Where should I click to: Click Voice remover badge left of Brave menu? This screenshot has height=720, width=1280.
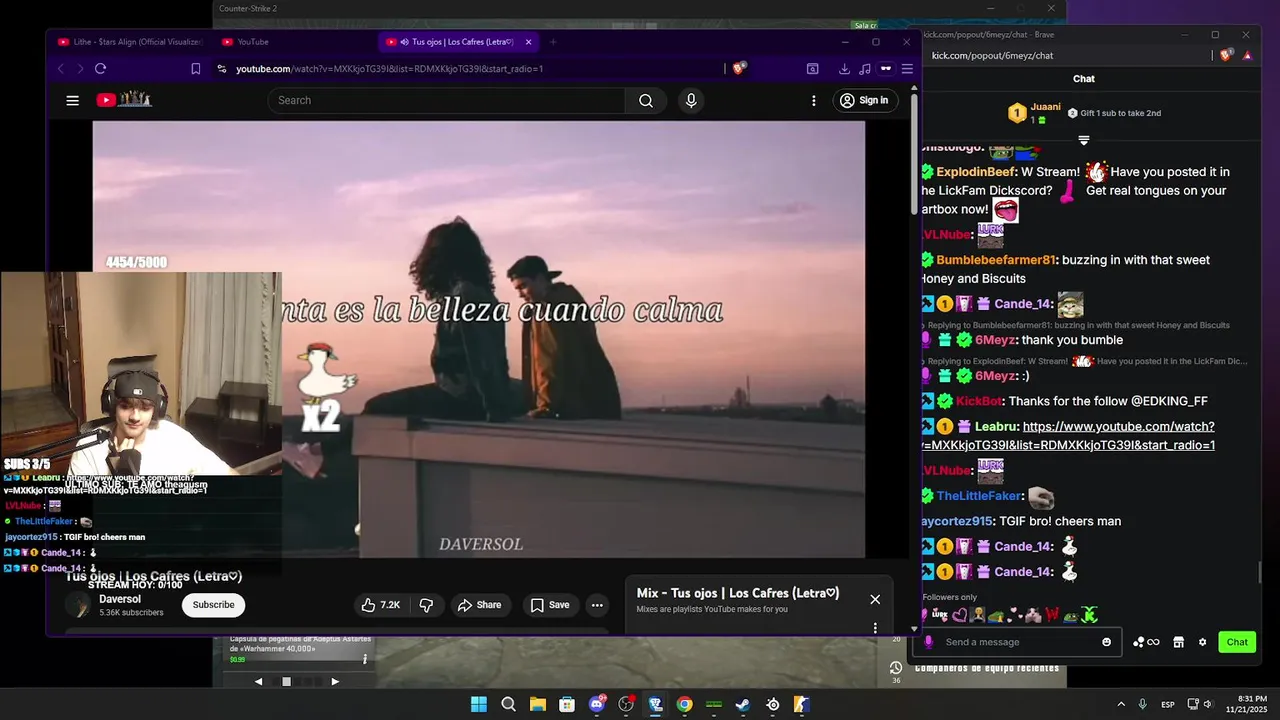click(x=885, y=69)
